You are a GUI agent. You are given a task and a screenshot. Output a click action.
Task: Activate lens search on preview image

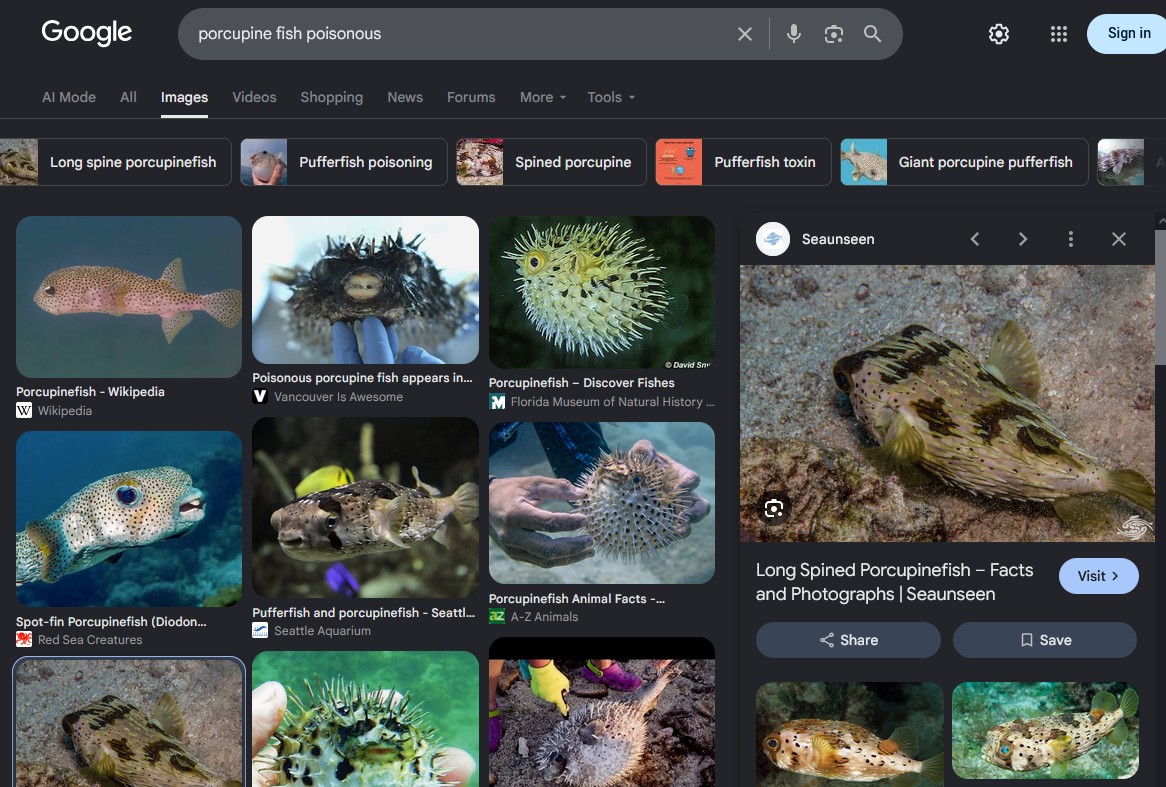pyautogui.click(x=773, y=509)
